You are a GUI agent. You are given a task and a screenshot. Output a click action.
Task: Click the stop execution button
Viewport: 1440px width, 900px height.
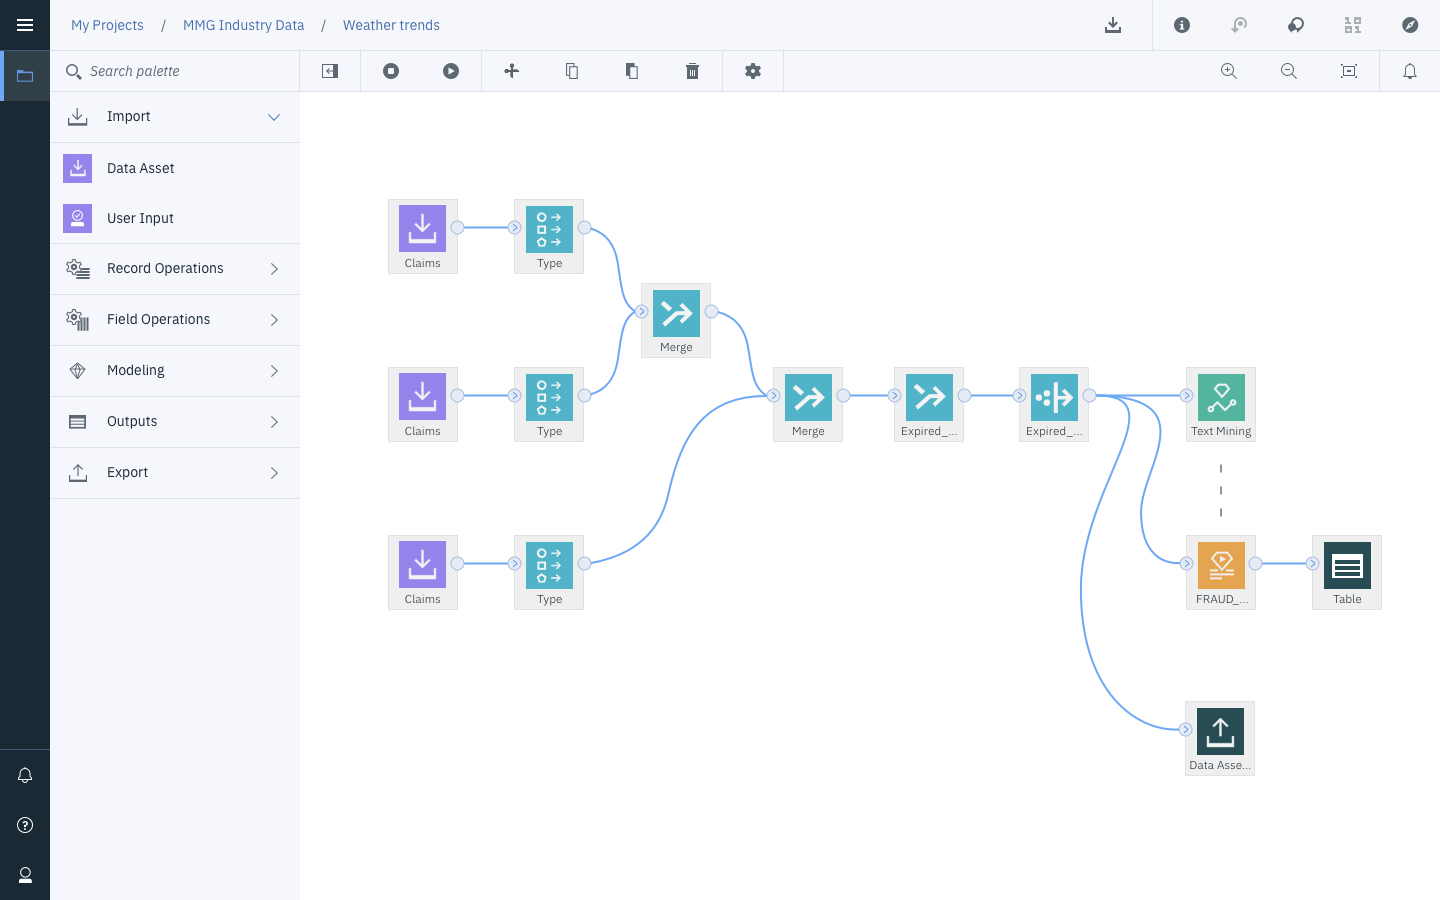(x=391, y=71)
